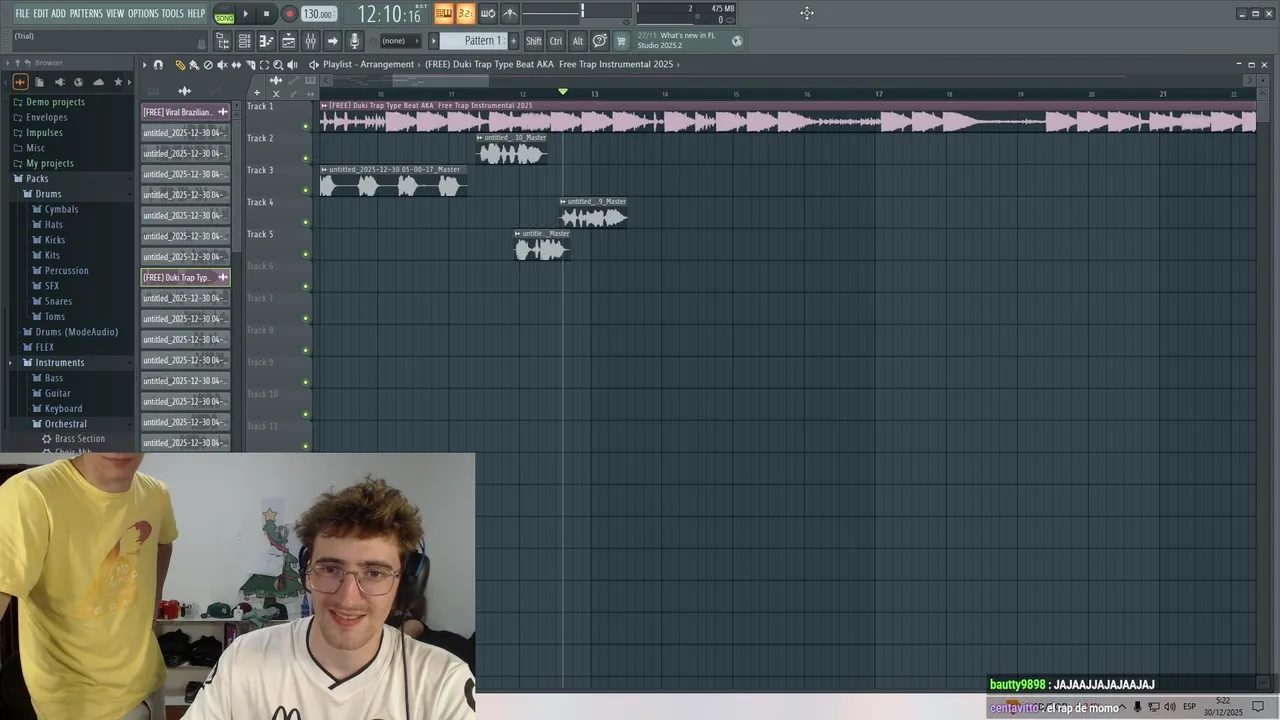This screenshot has width=1280, height=720.
Task: Select the Slice tool in playlist toolbar
Action: pos(250,65)
